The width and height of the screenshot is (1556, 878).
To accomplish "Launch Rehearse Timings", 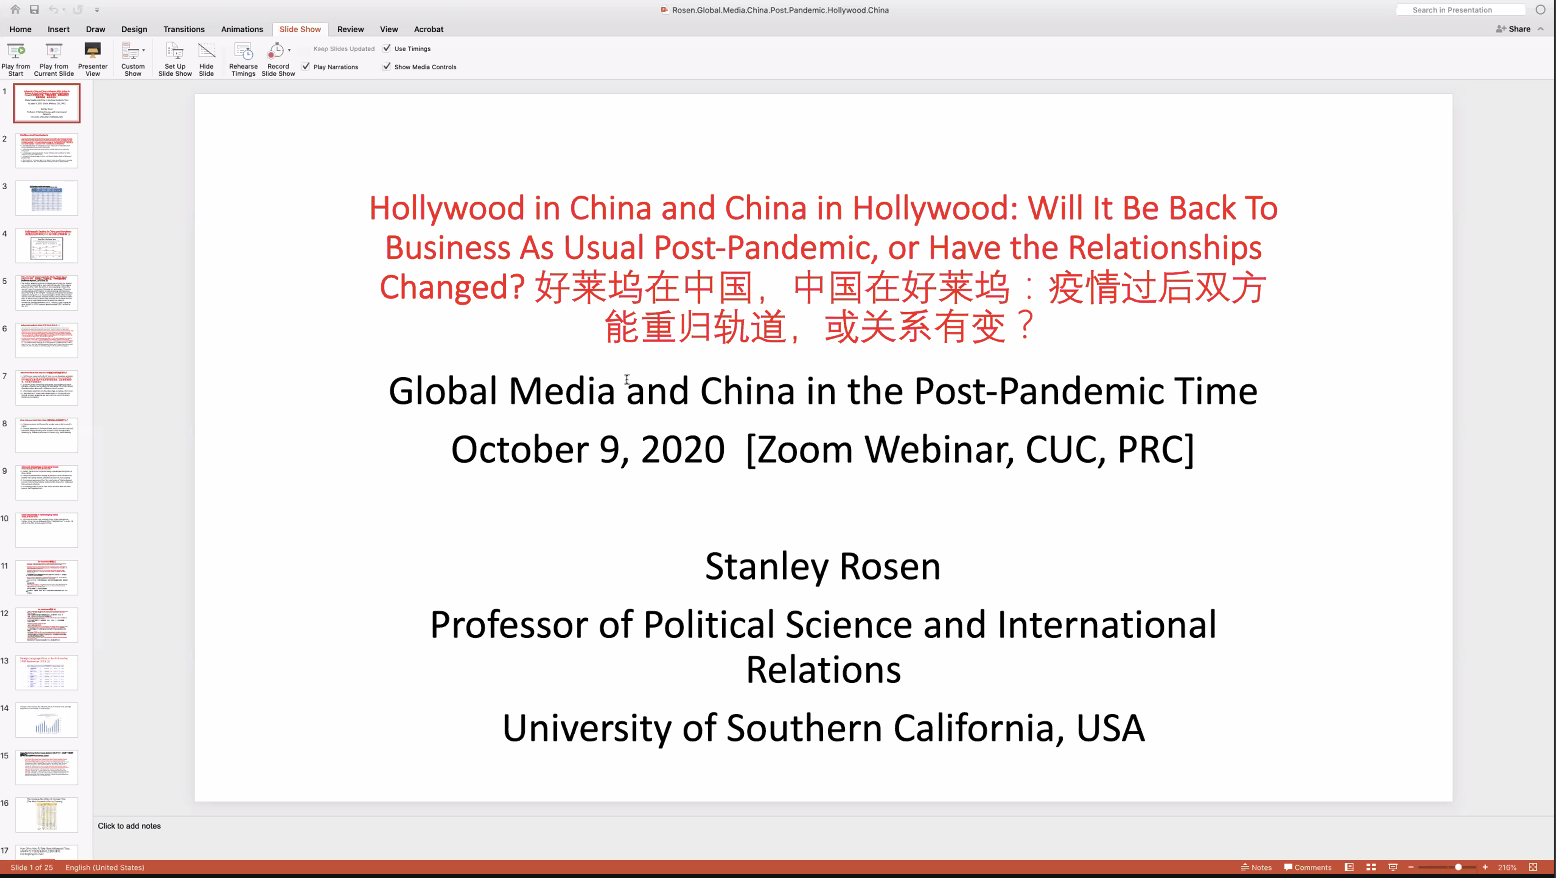I will (x=243, y=51).
